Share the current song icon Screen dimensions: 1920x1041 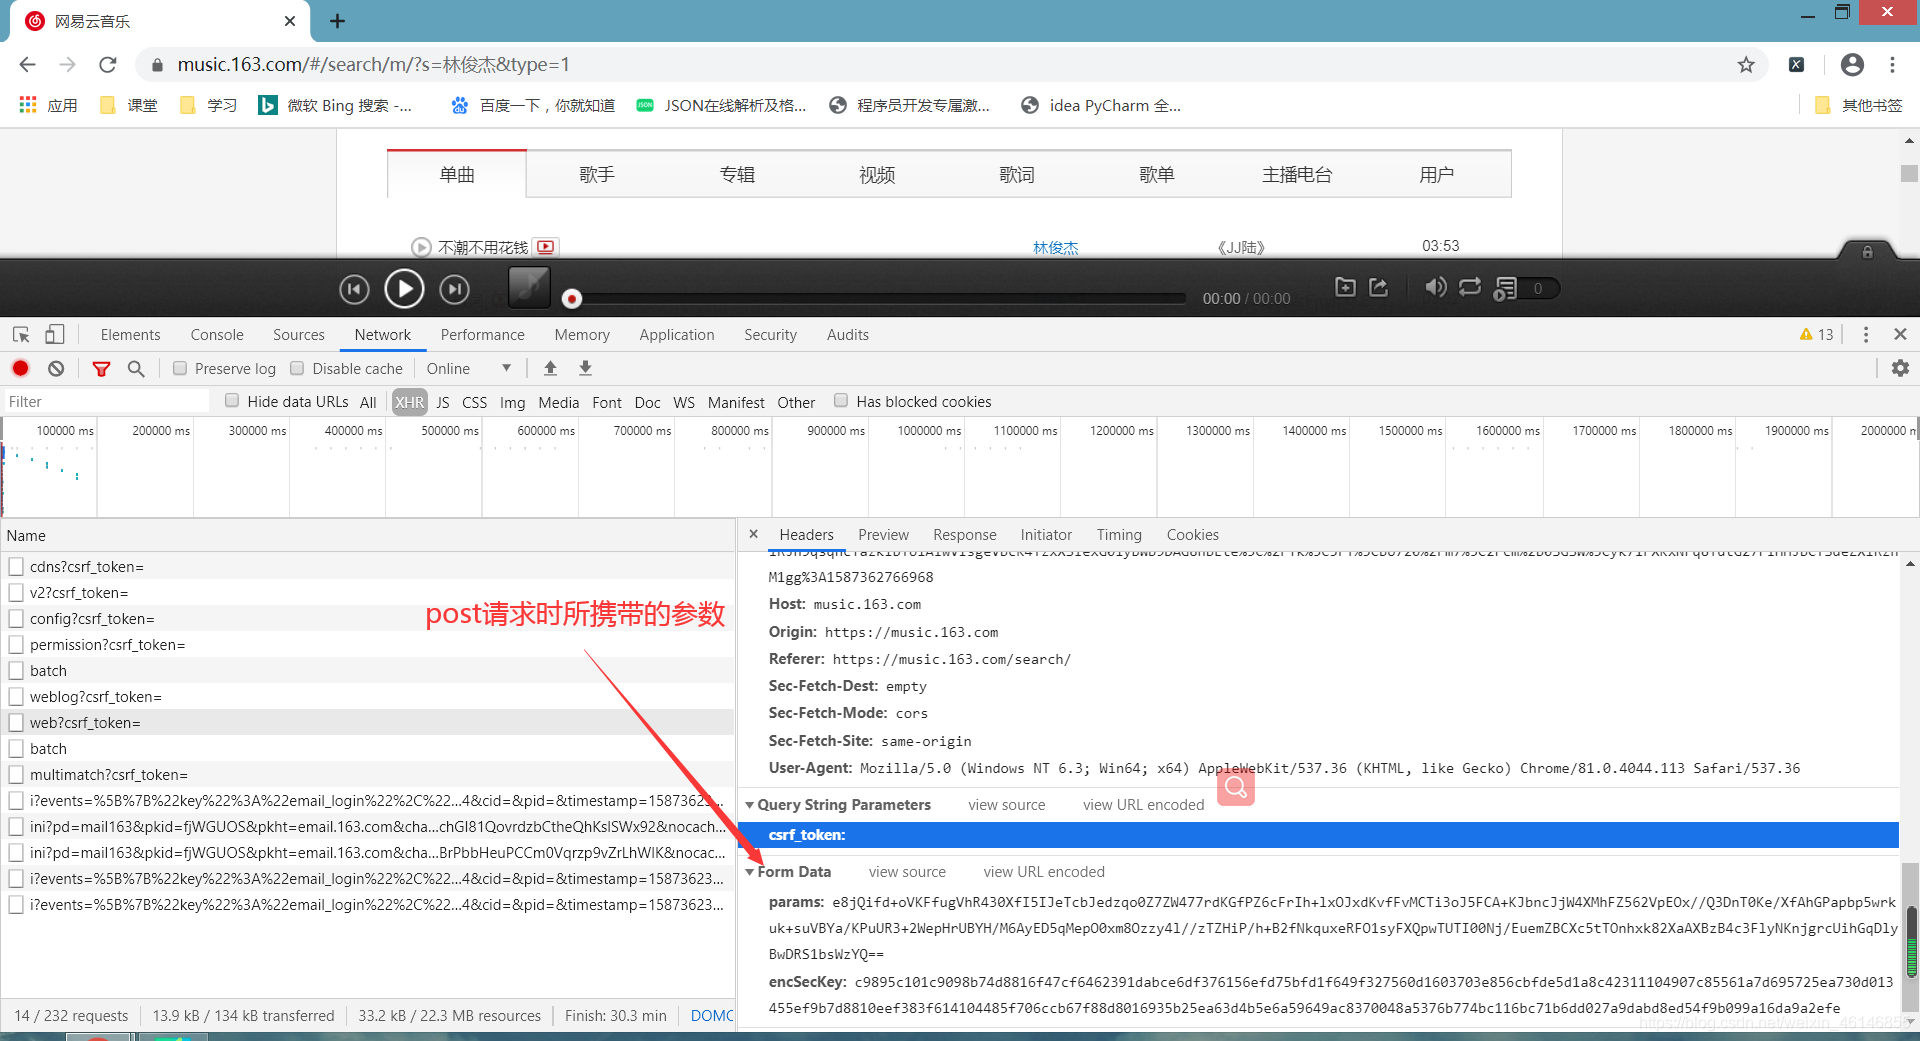point(1379,288)
